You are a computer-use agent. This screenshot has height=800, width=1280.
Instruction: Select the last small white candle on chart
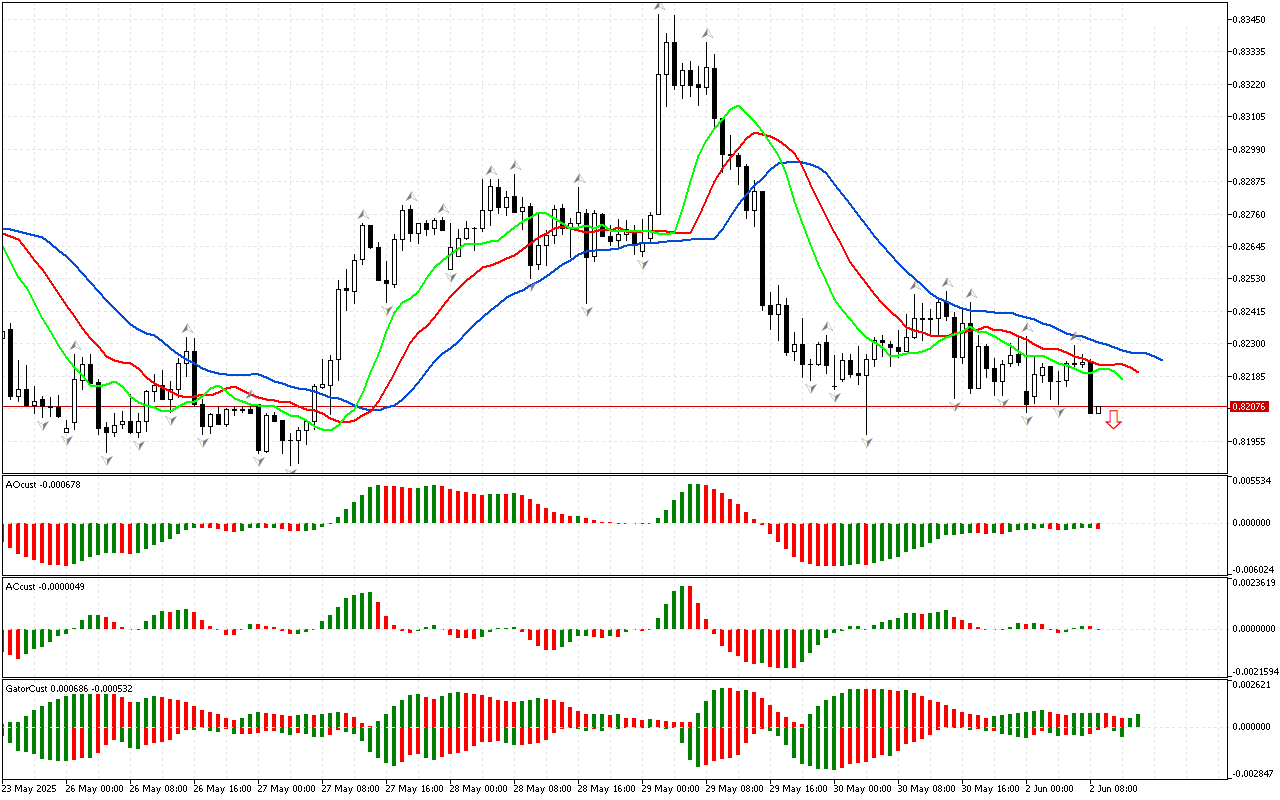pyautogui.click(x=1098, y=410)
